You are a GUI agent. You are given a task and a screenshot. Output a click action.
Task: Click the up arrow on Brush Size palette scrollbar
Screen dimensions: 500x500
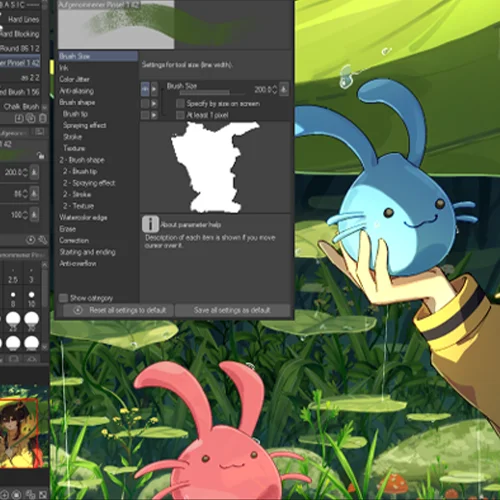44,265
